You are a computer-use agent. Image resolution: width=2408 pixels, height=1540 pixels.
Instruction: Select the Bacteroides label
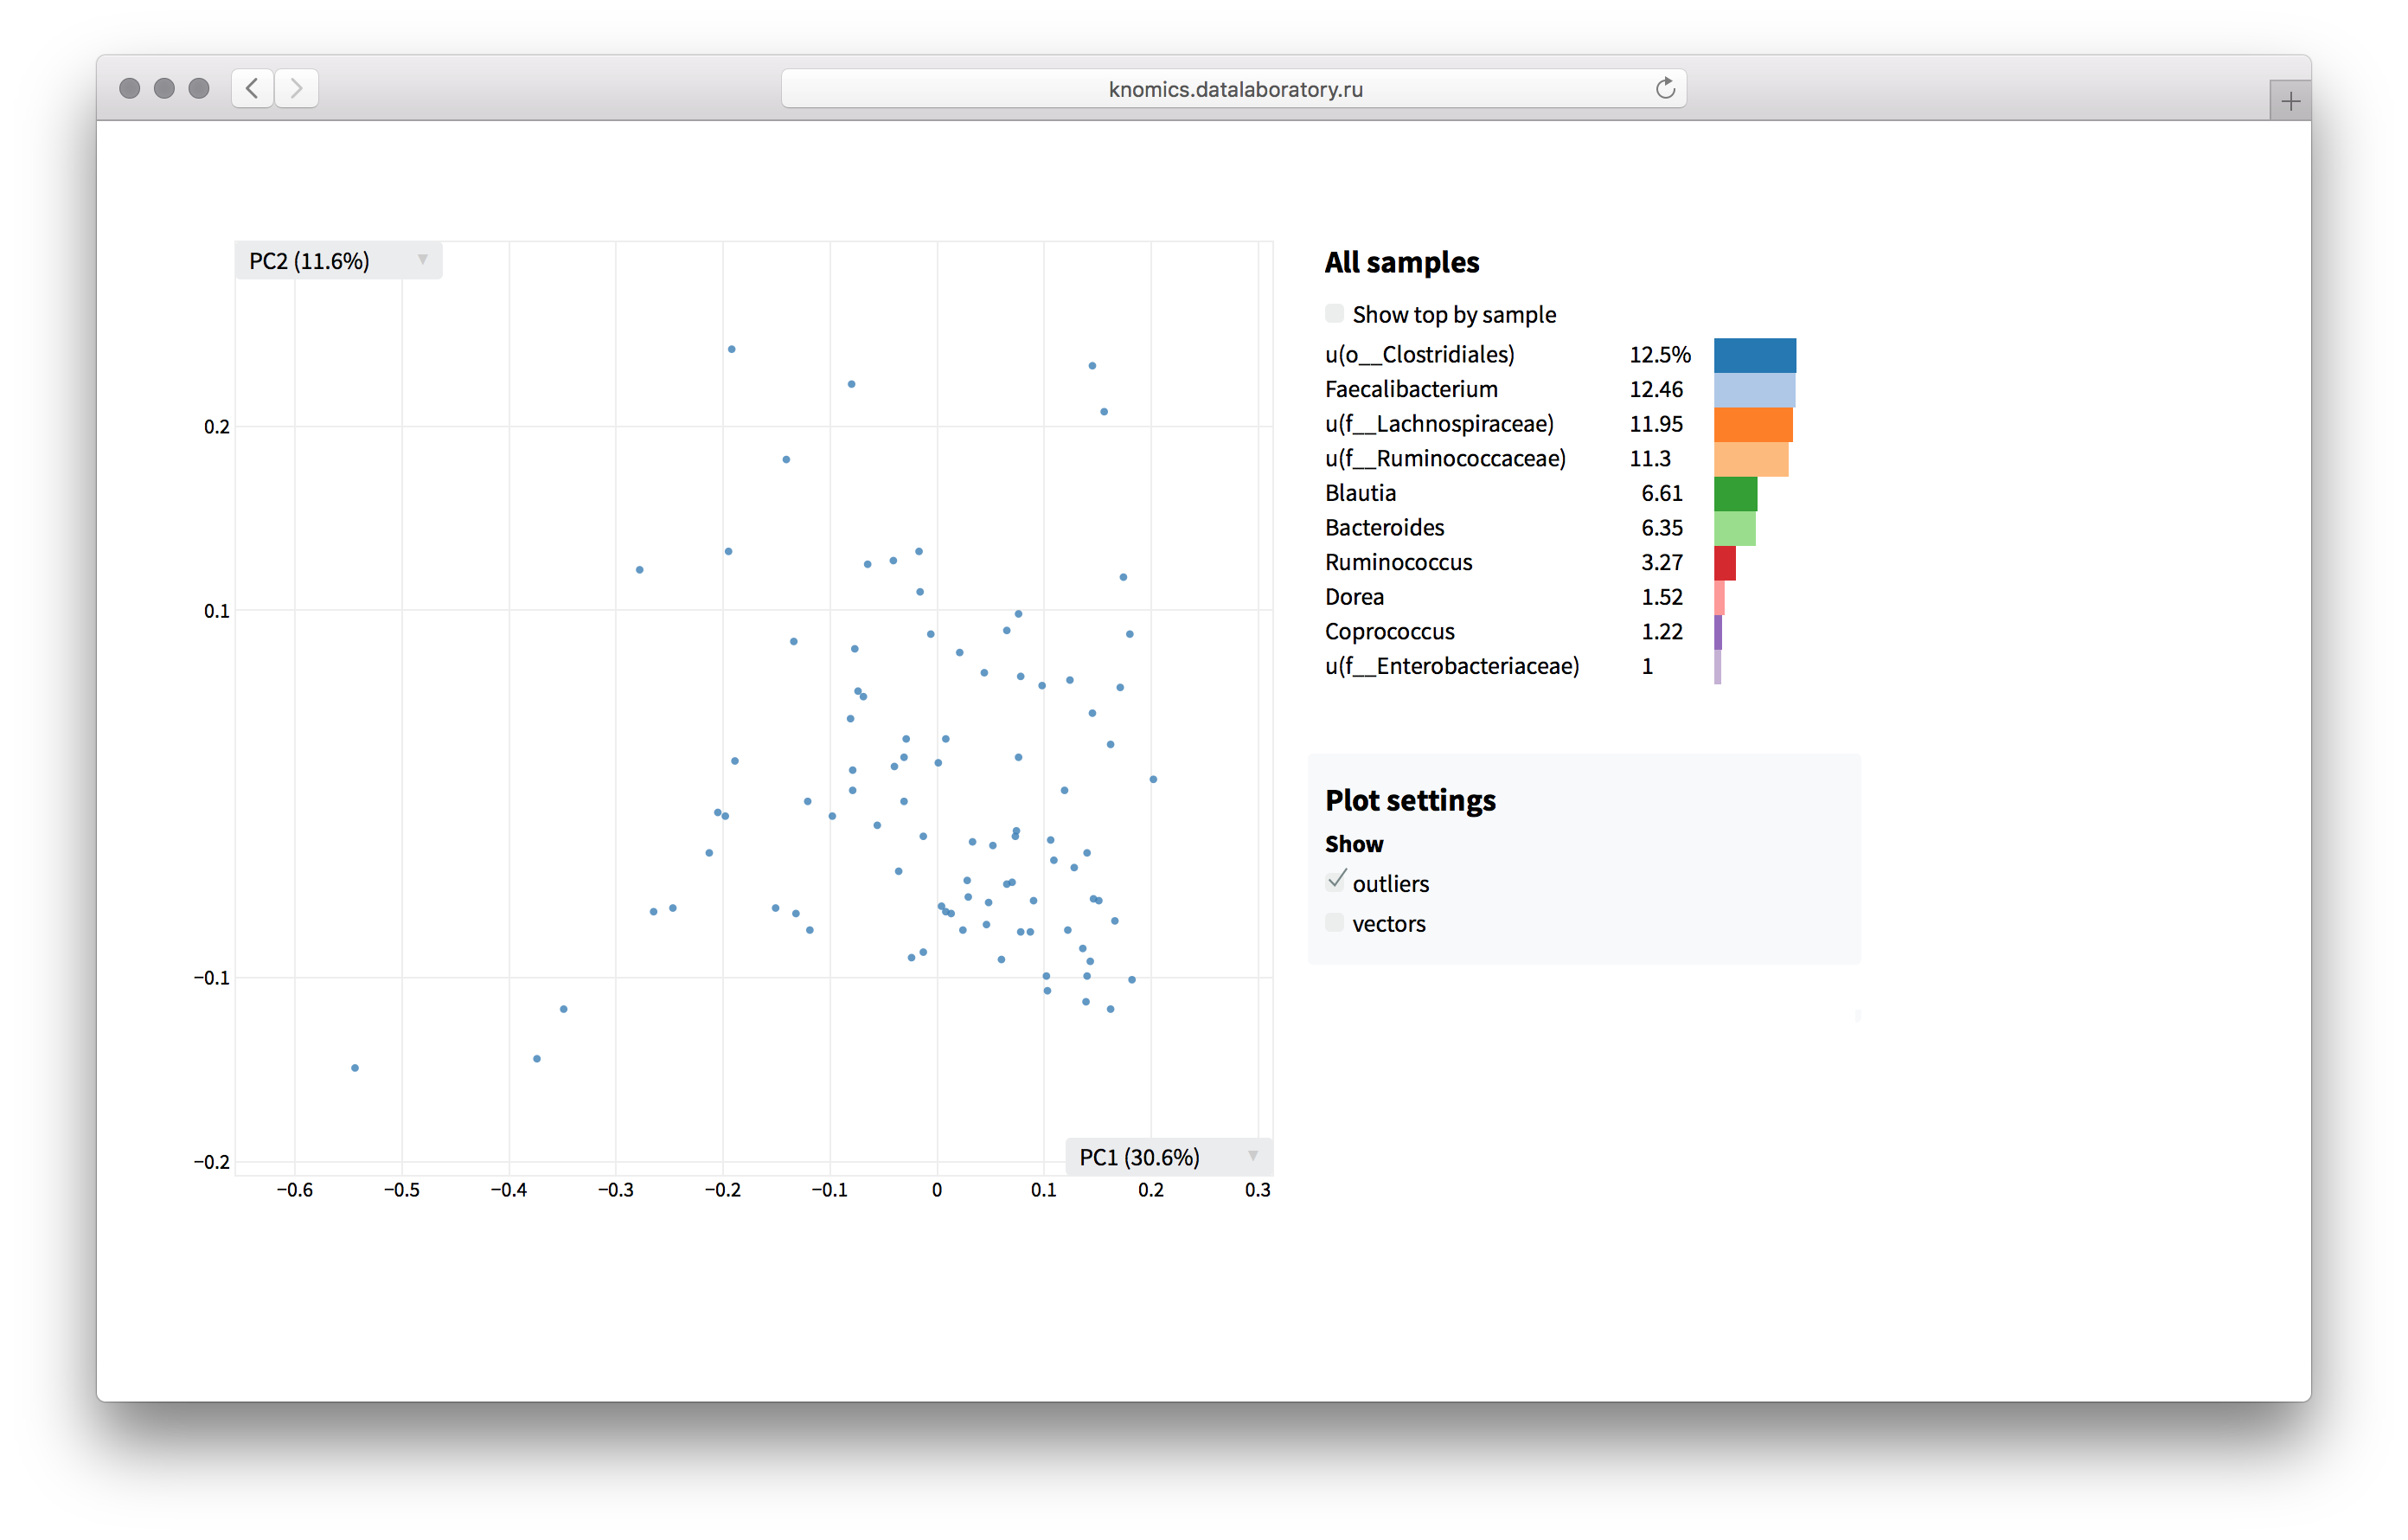1384,528
